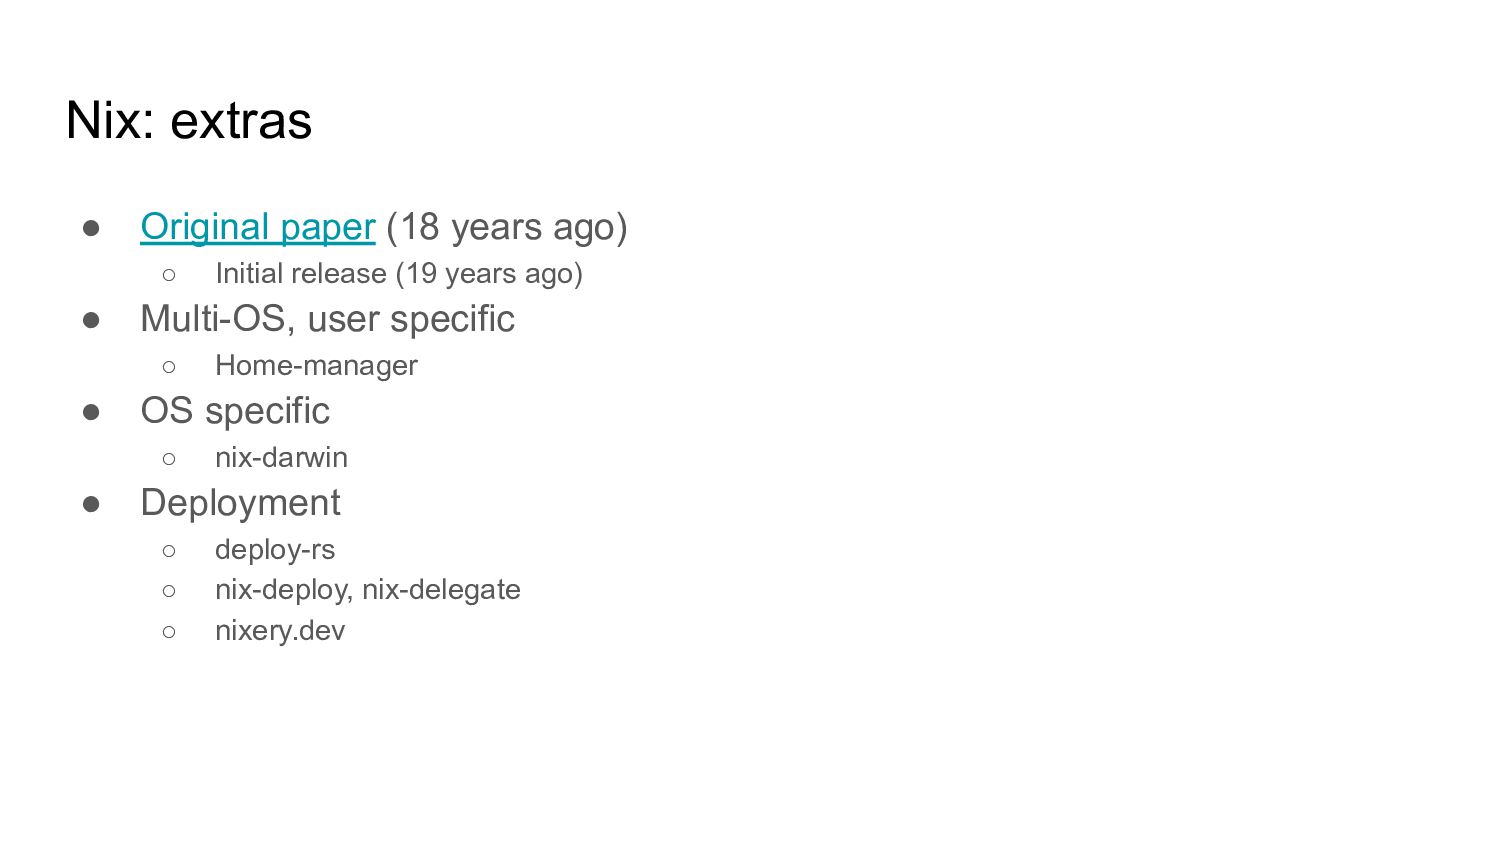
Task: Click the hollow bullet beside nixery.dev
Action: point(169,632)
